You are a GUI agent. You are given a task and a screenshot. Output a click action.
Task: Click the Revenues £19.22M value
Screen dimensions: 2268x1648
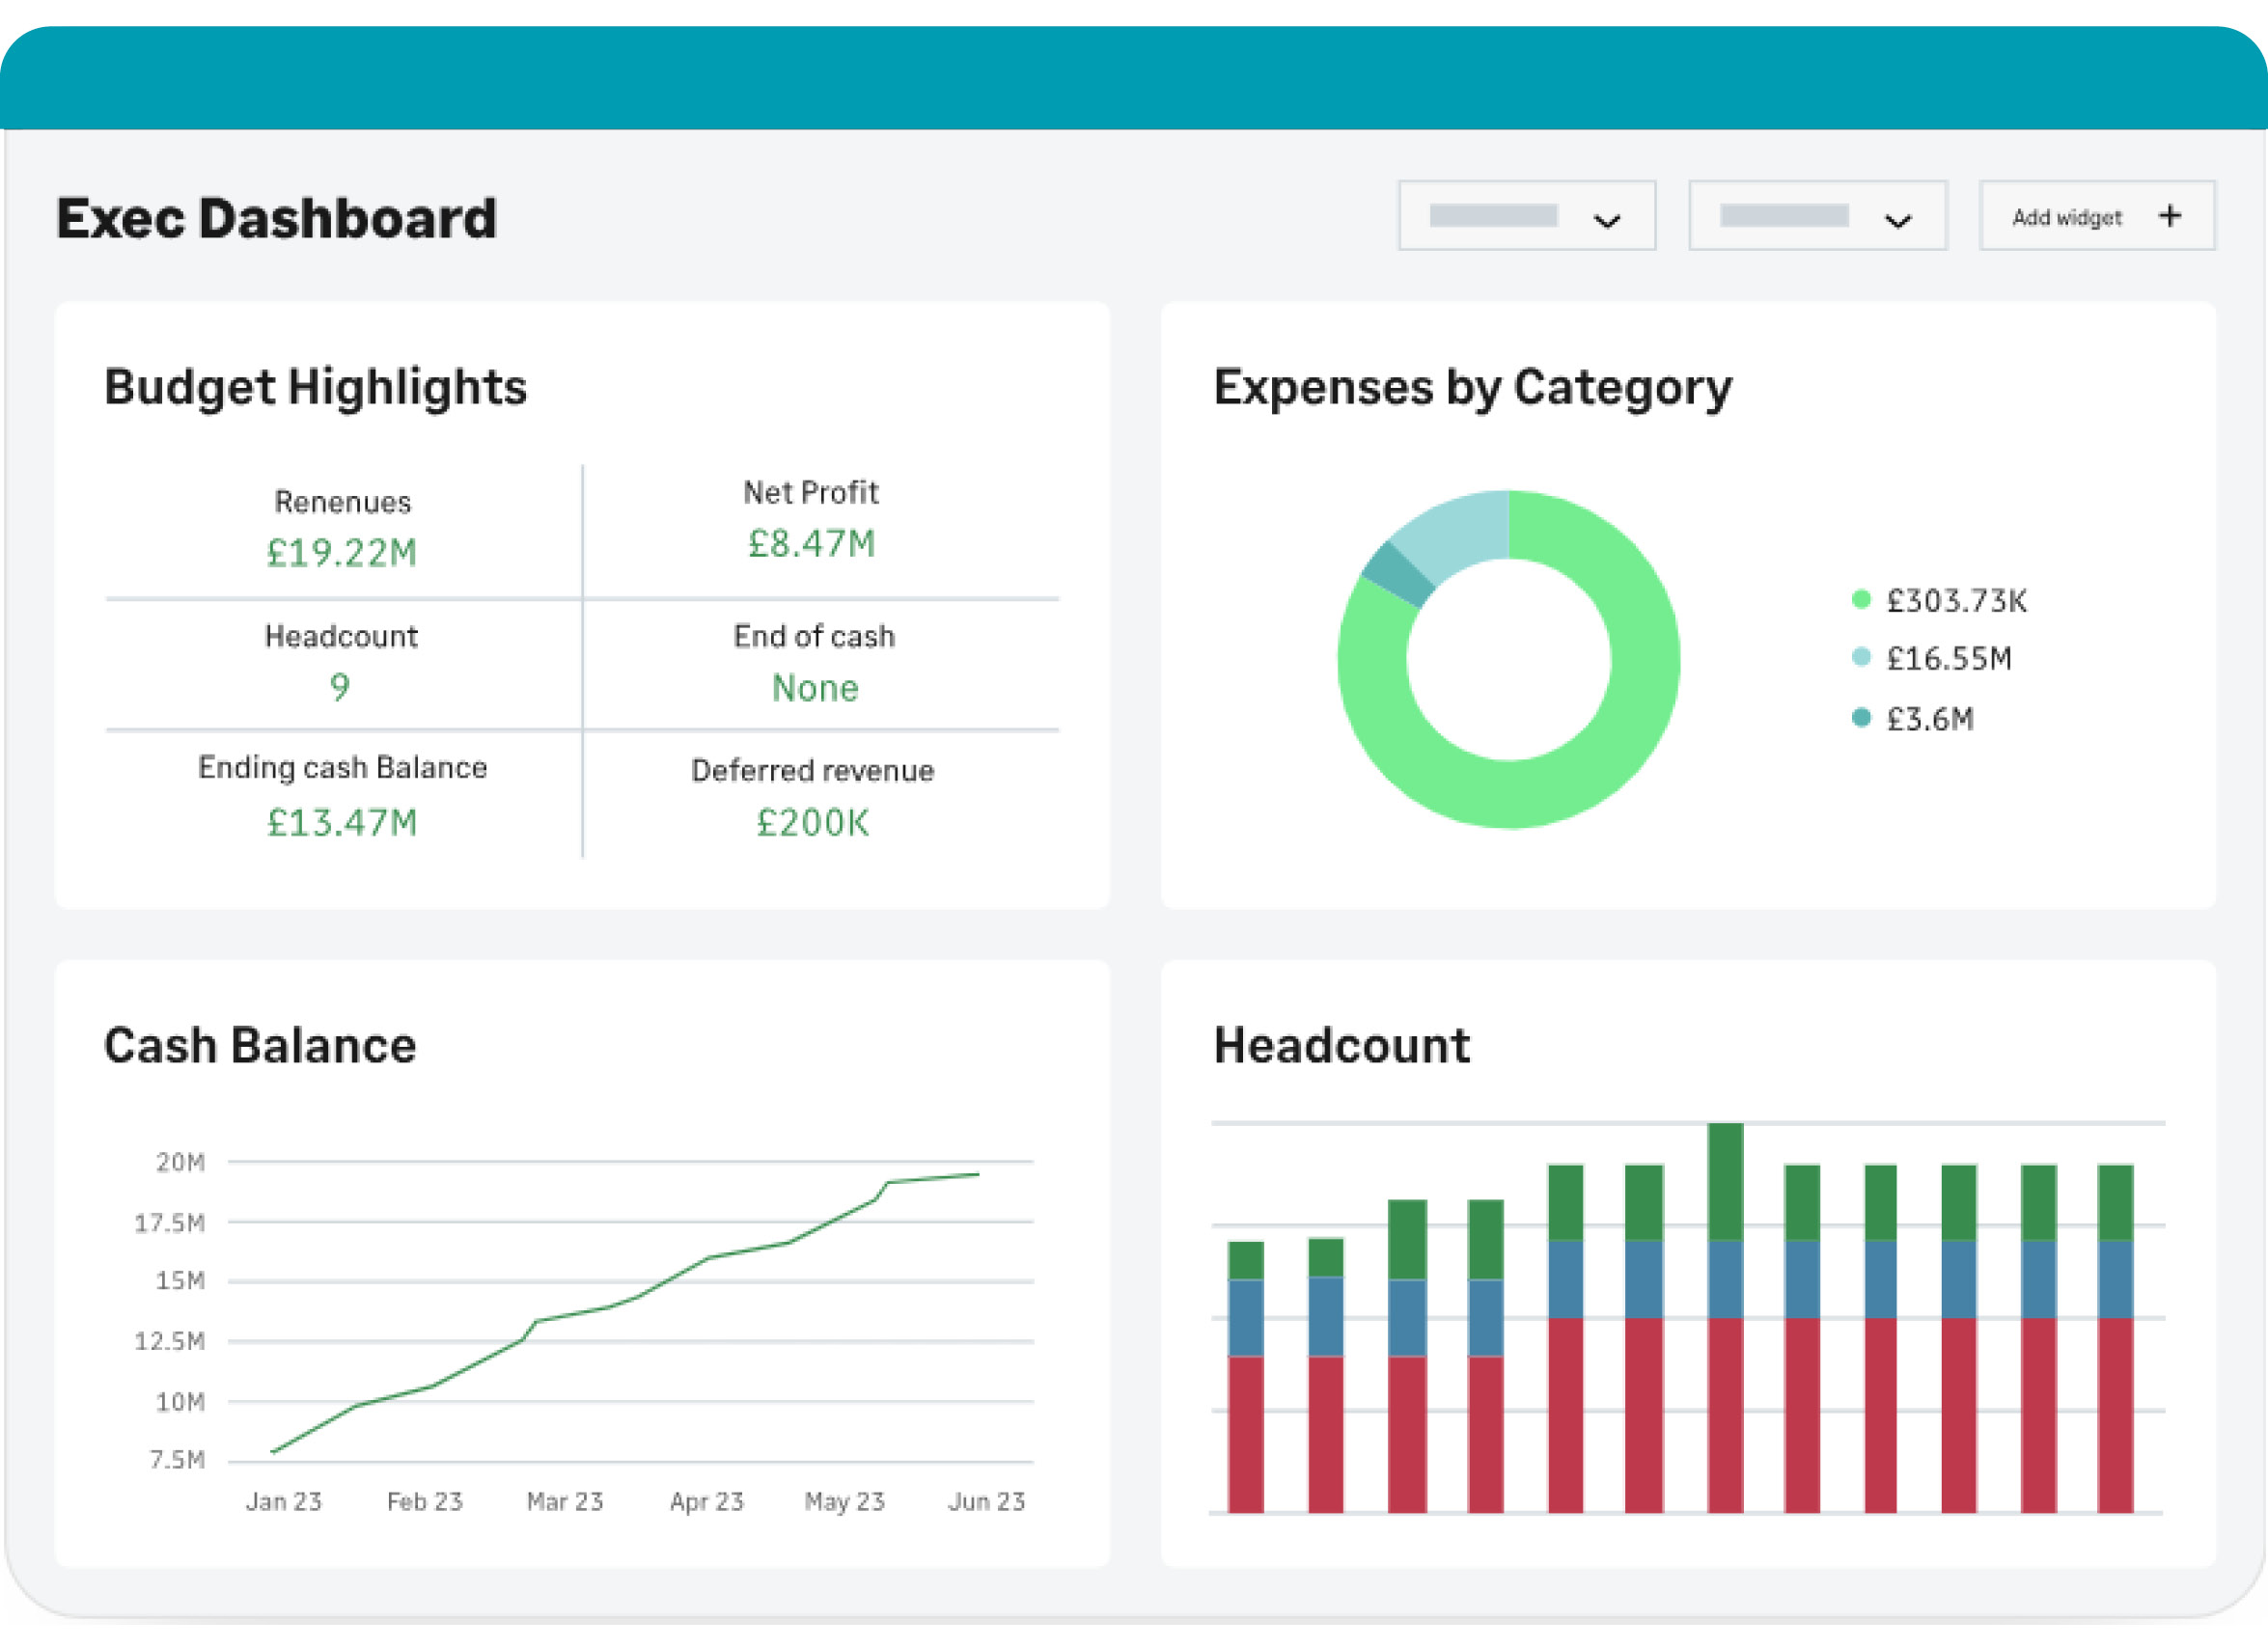click(341, 553)
